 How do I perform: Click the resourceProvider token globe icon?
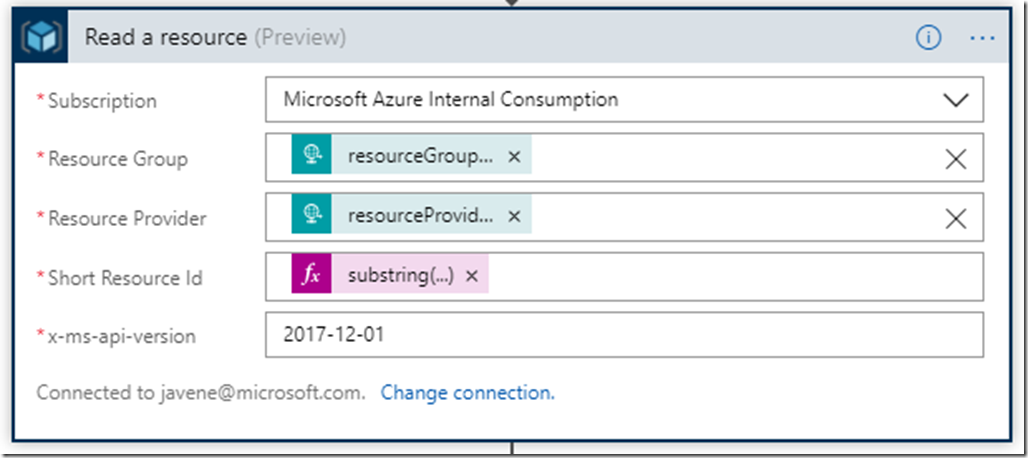coord(311,216)
